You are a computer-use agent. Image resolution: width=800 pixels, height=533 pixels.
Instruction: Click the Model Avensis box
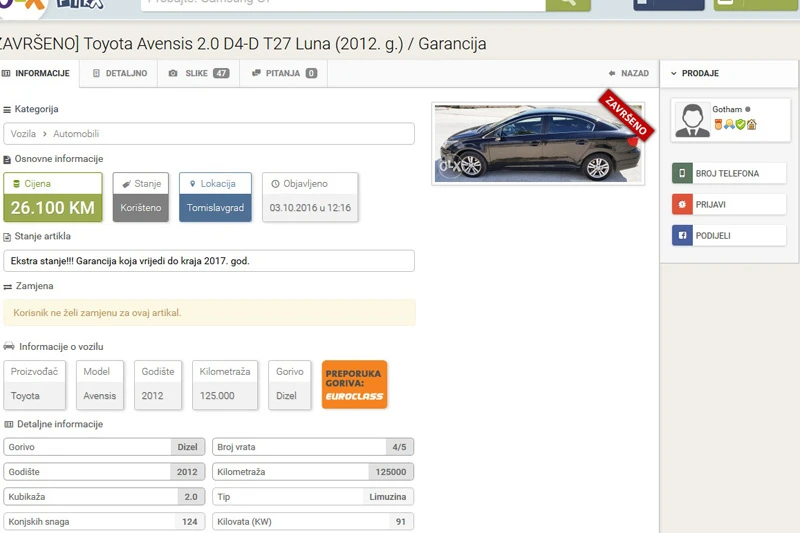100,385
